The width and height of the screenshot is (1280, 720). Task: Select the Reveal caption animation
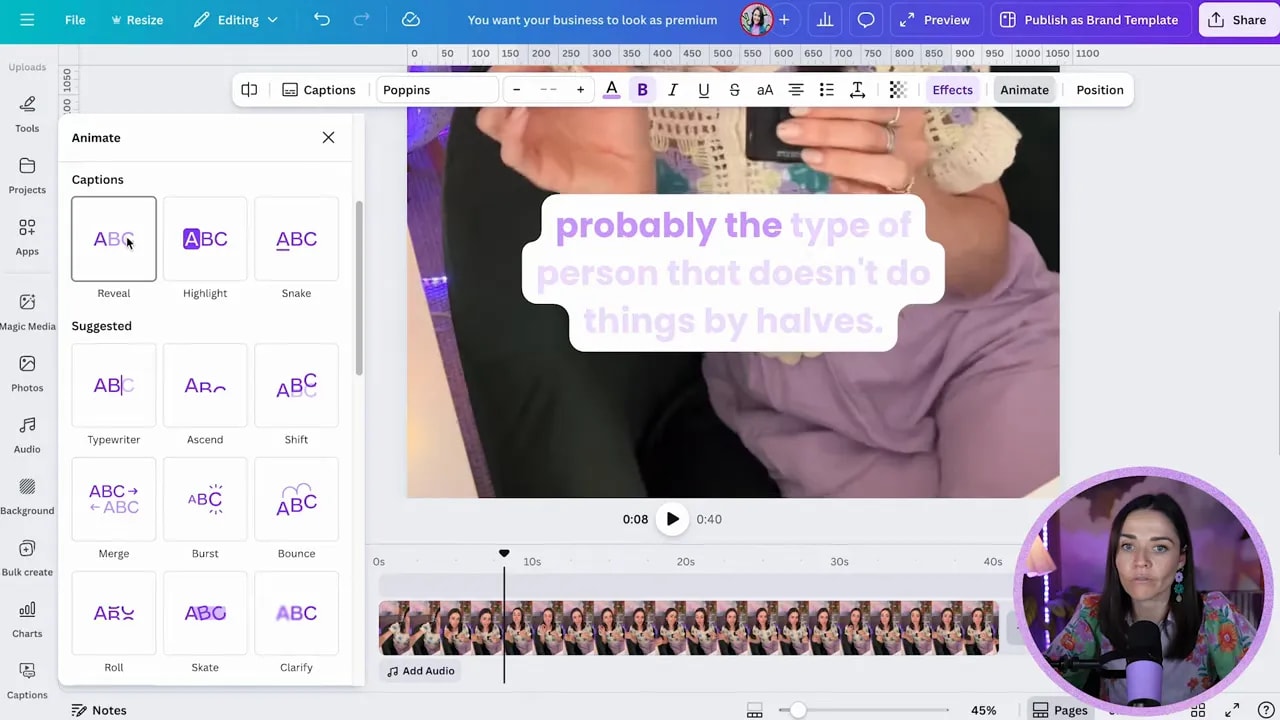[x=114, y=240]
